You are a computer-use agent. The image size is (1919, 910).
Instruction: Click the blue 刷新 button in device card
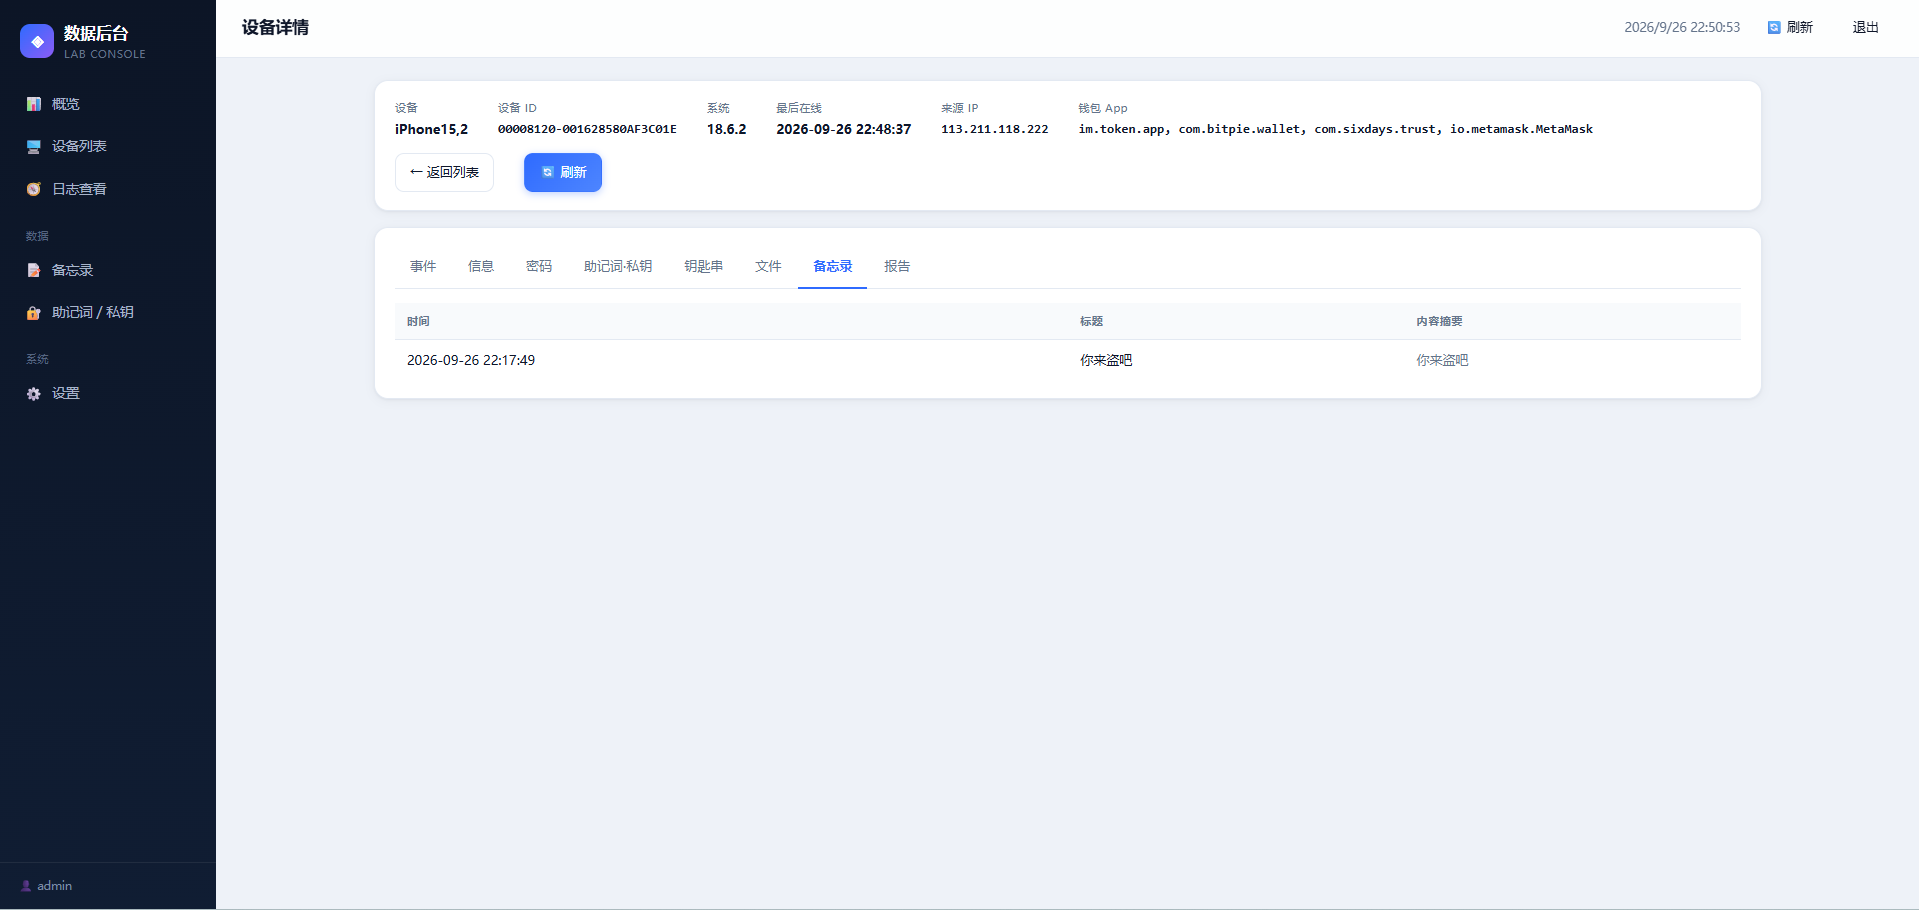[x=563, y=172]
